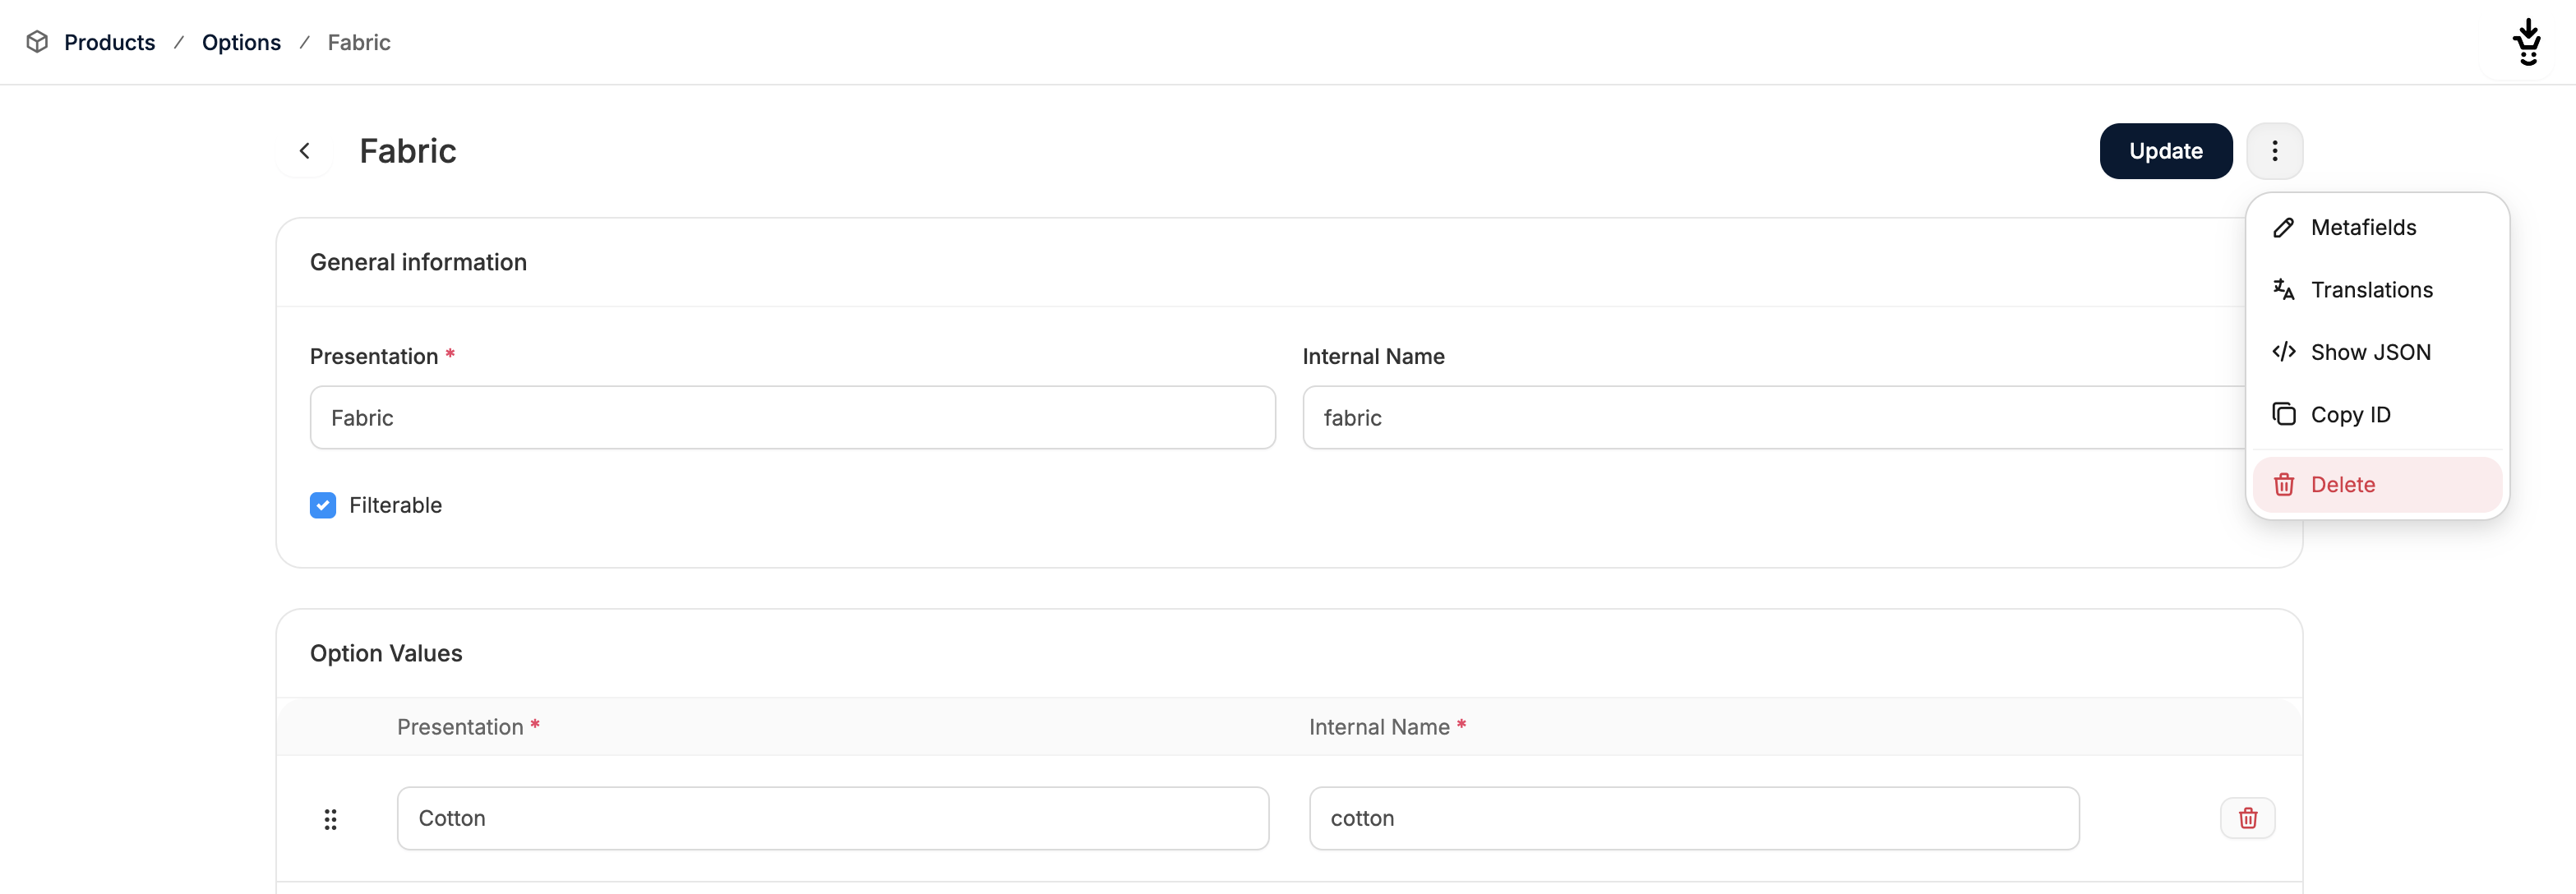The width and height of the screenshot is (2576, 894).
Task: Click the Update button
Action: pyautogui.click(x=2165, y=151)
